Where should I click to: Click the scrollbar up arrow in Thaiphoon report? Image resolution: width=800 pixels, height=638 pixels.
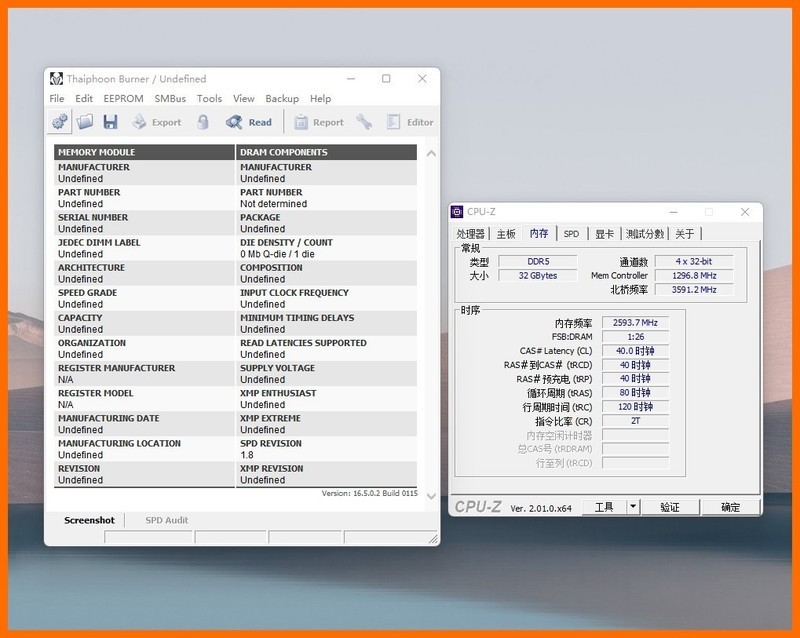click(431, 153)
